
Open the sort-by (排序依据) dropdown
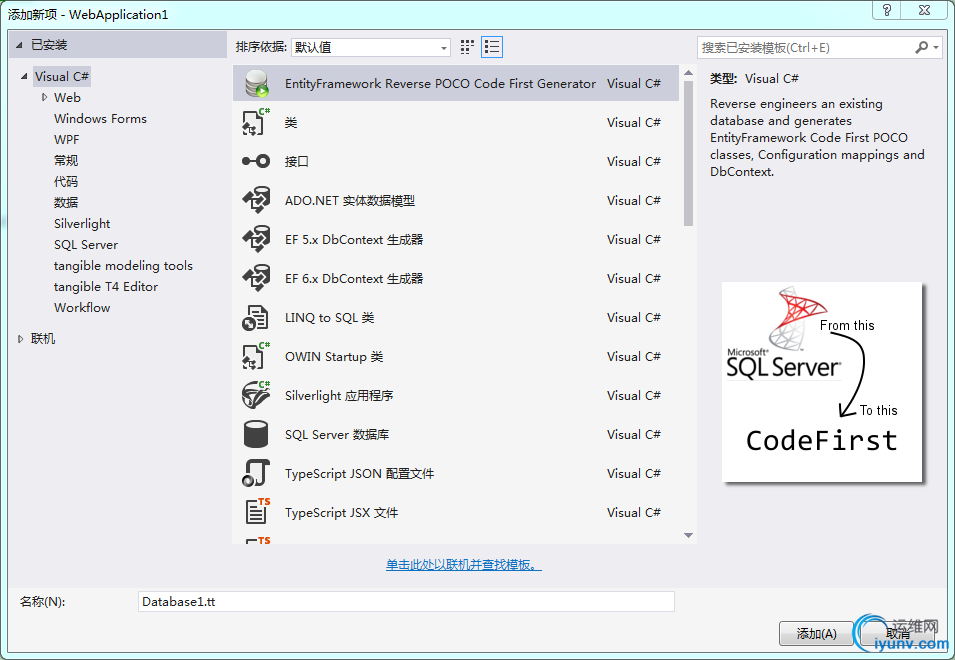[x=370, y=47]
